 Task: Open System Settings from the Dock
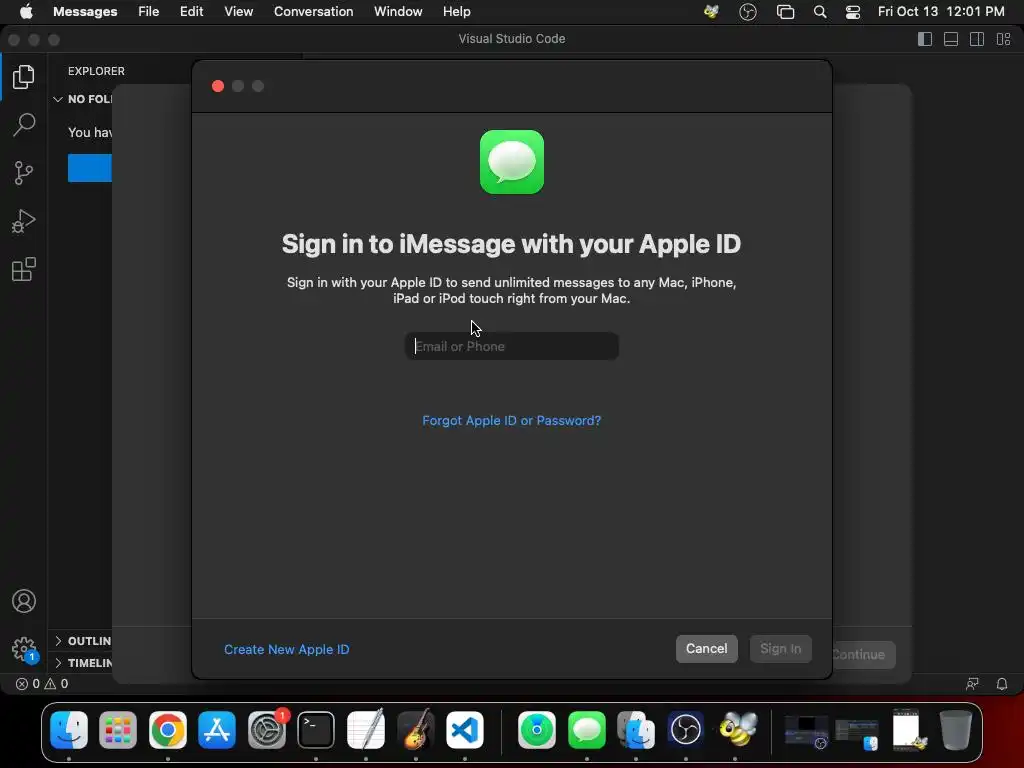tap(266, 729)
